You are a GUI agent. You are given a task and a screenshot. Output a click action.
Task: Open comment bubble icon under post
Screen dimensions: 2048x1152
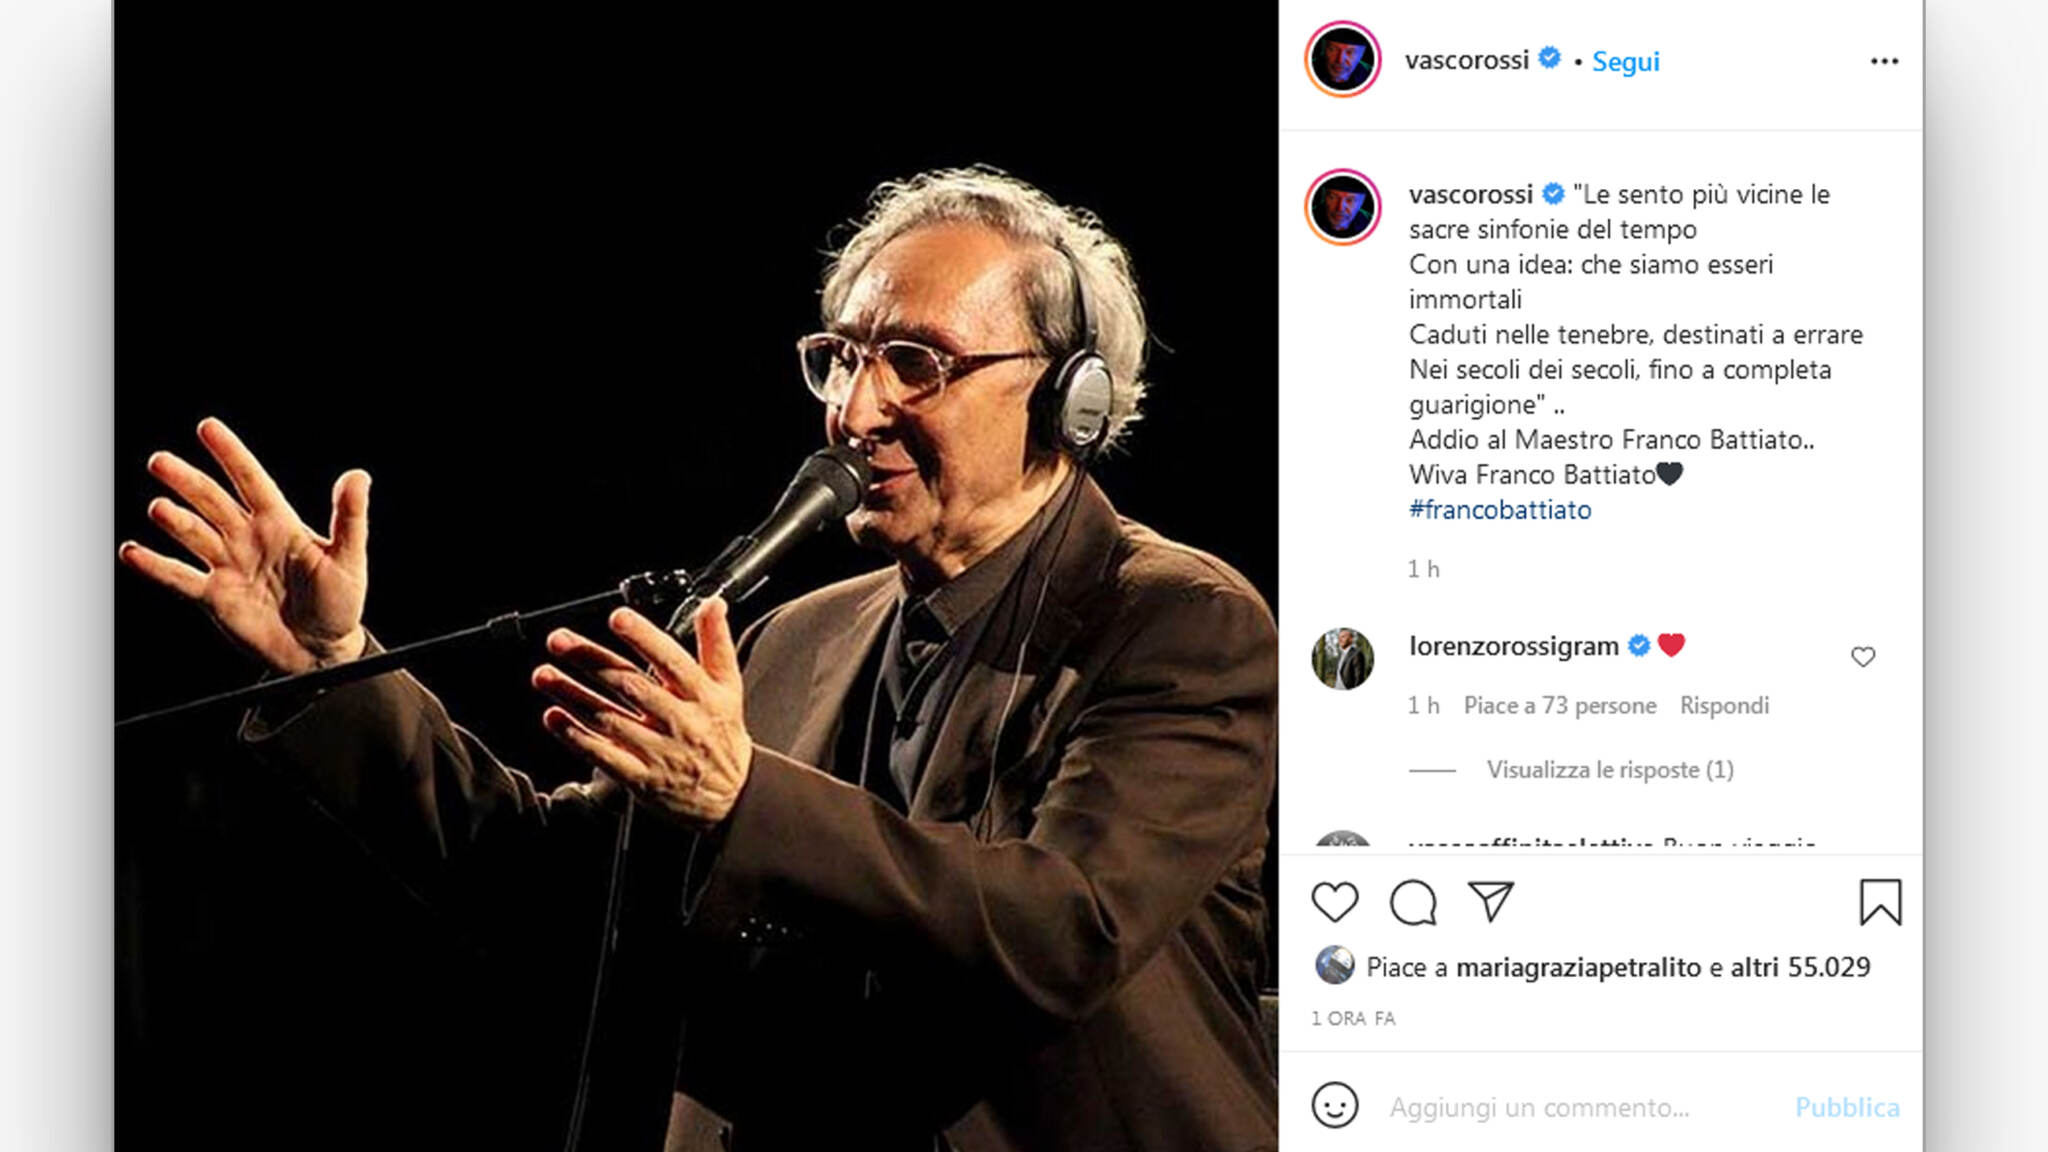pyautogui.click(x=1413, y=902)
